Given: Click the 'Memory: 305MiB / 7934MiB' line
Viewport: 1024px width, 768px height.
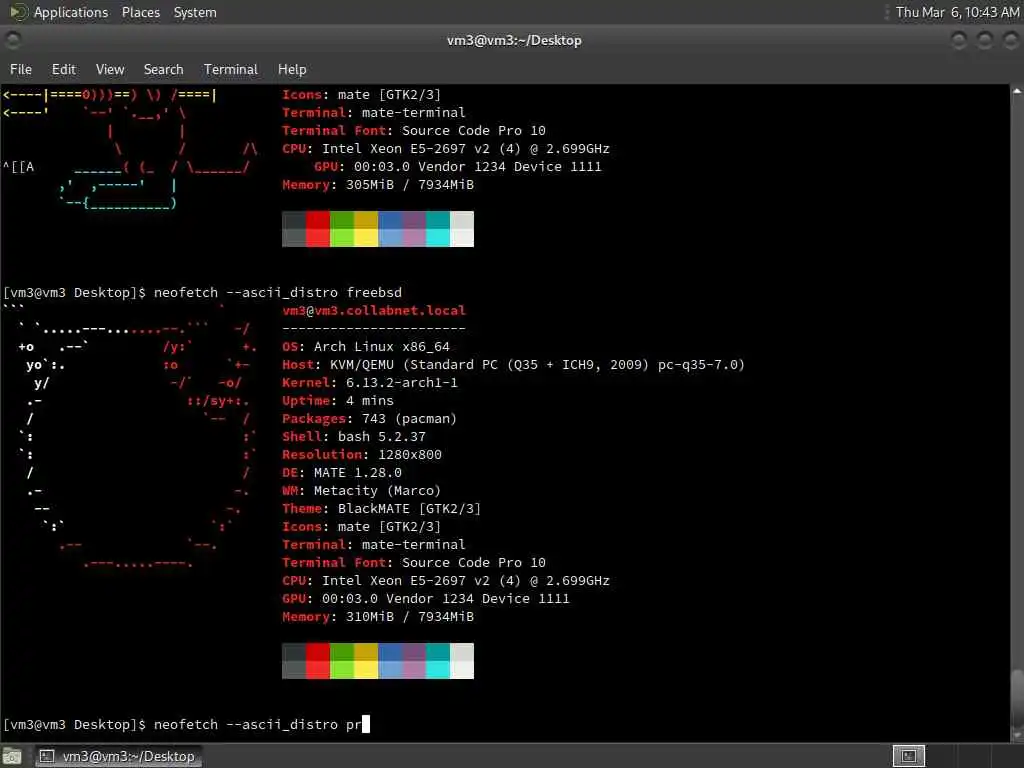Looking at the screenshot, I should (378, 185).
